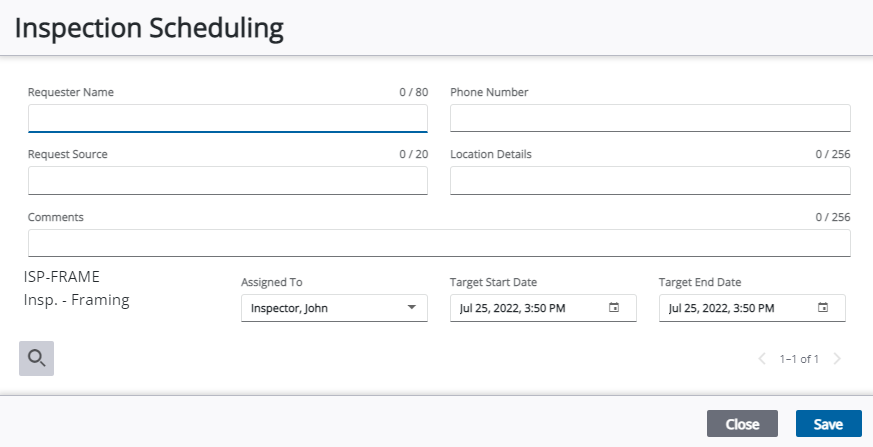Click the Close button
The height and width of the screenshot is (447, 873).
point(742,424)
